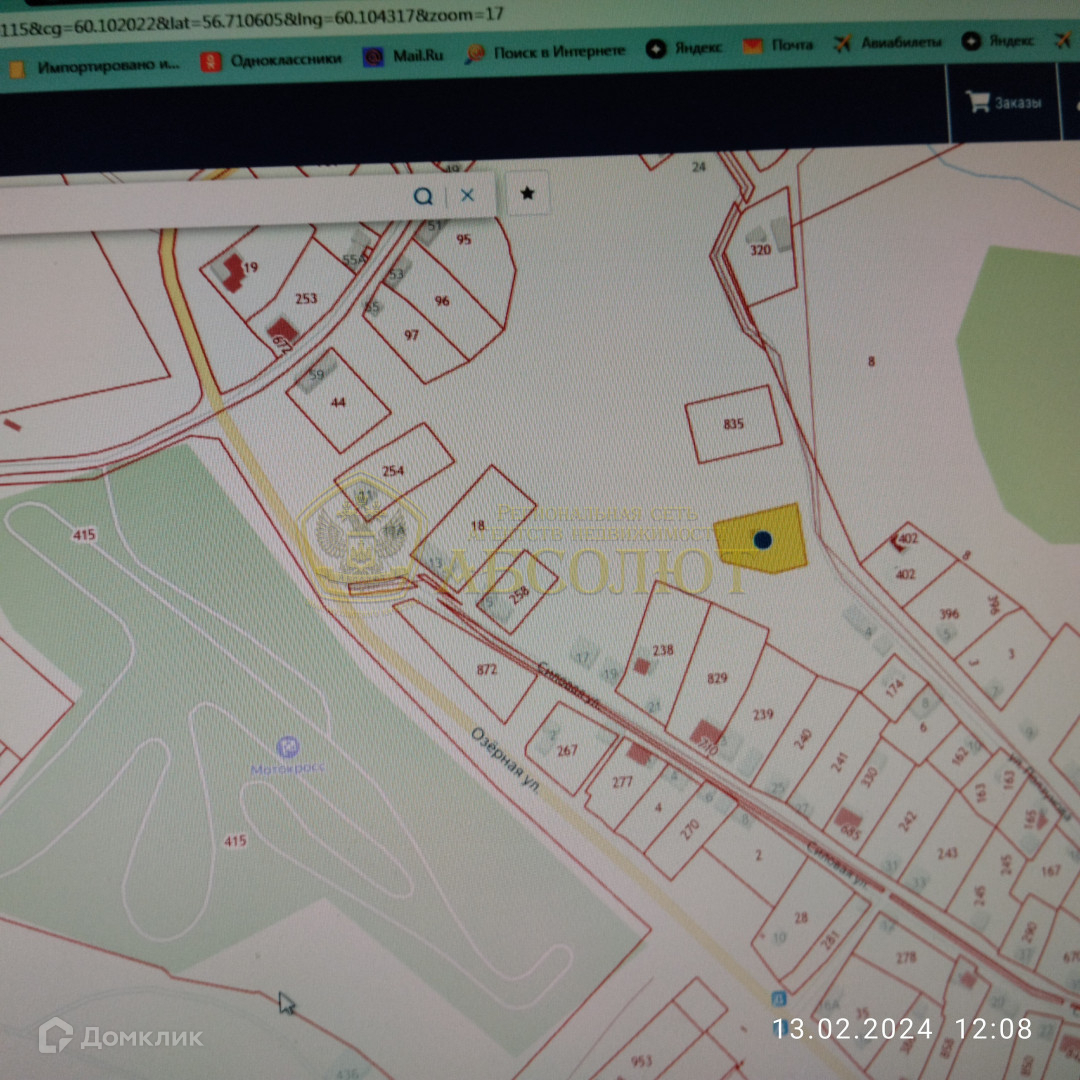
Task: Select parcel 253 on the map
Action: (306, 298)
